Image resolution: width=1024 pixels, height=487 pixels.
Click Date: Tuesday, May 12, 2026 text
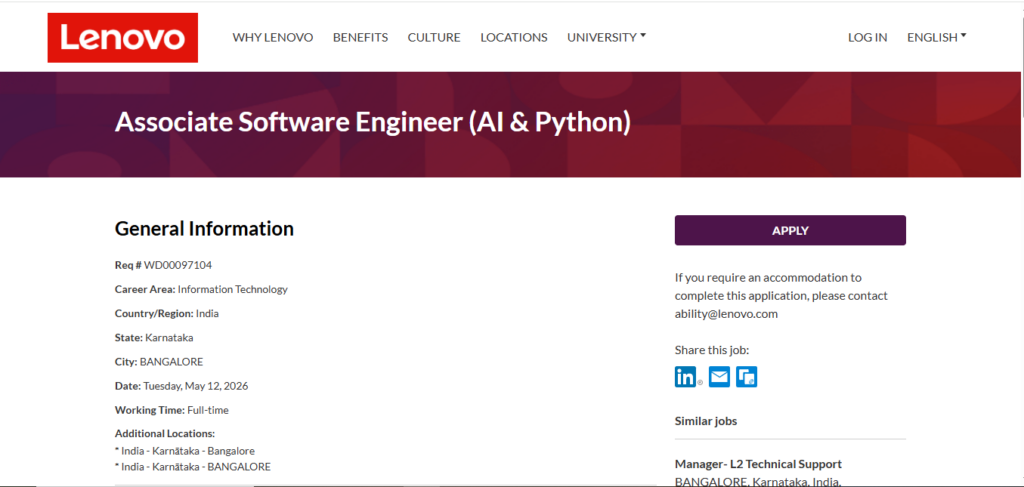(x=182, y=386)
